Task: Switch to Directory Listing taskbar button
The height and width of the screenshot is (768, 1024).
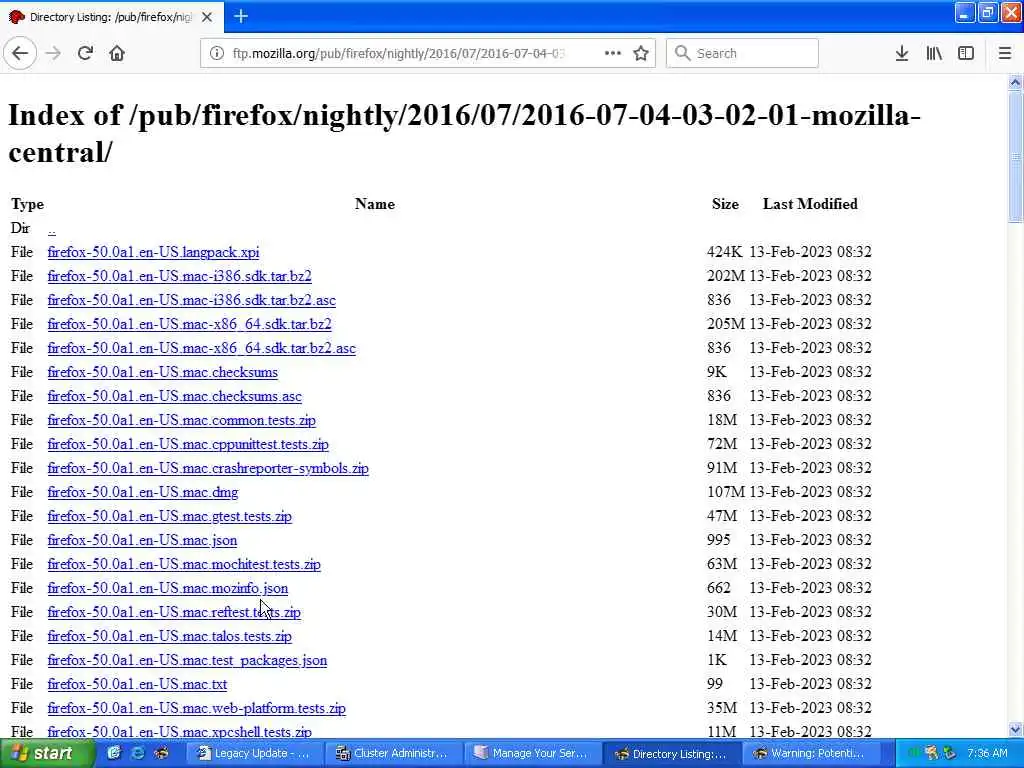Action: pyautogui.click(x=671, y=754)
